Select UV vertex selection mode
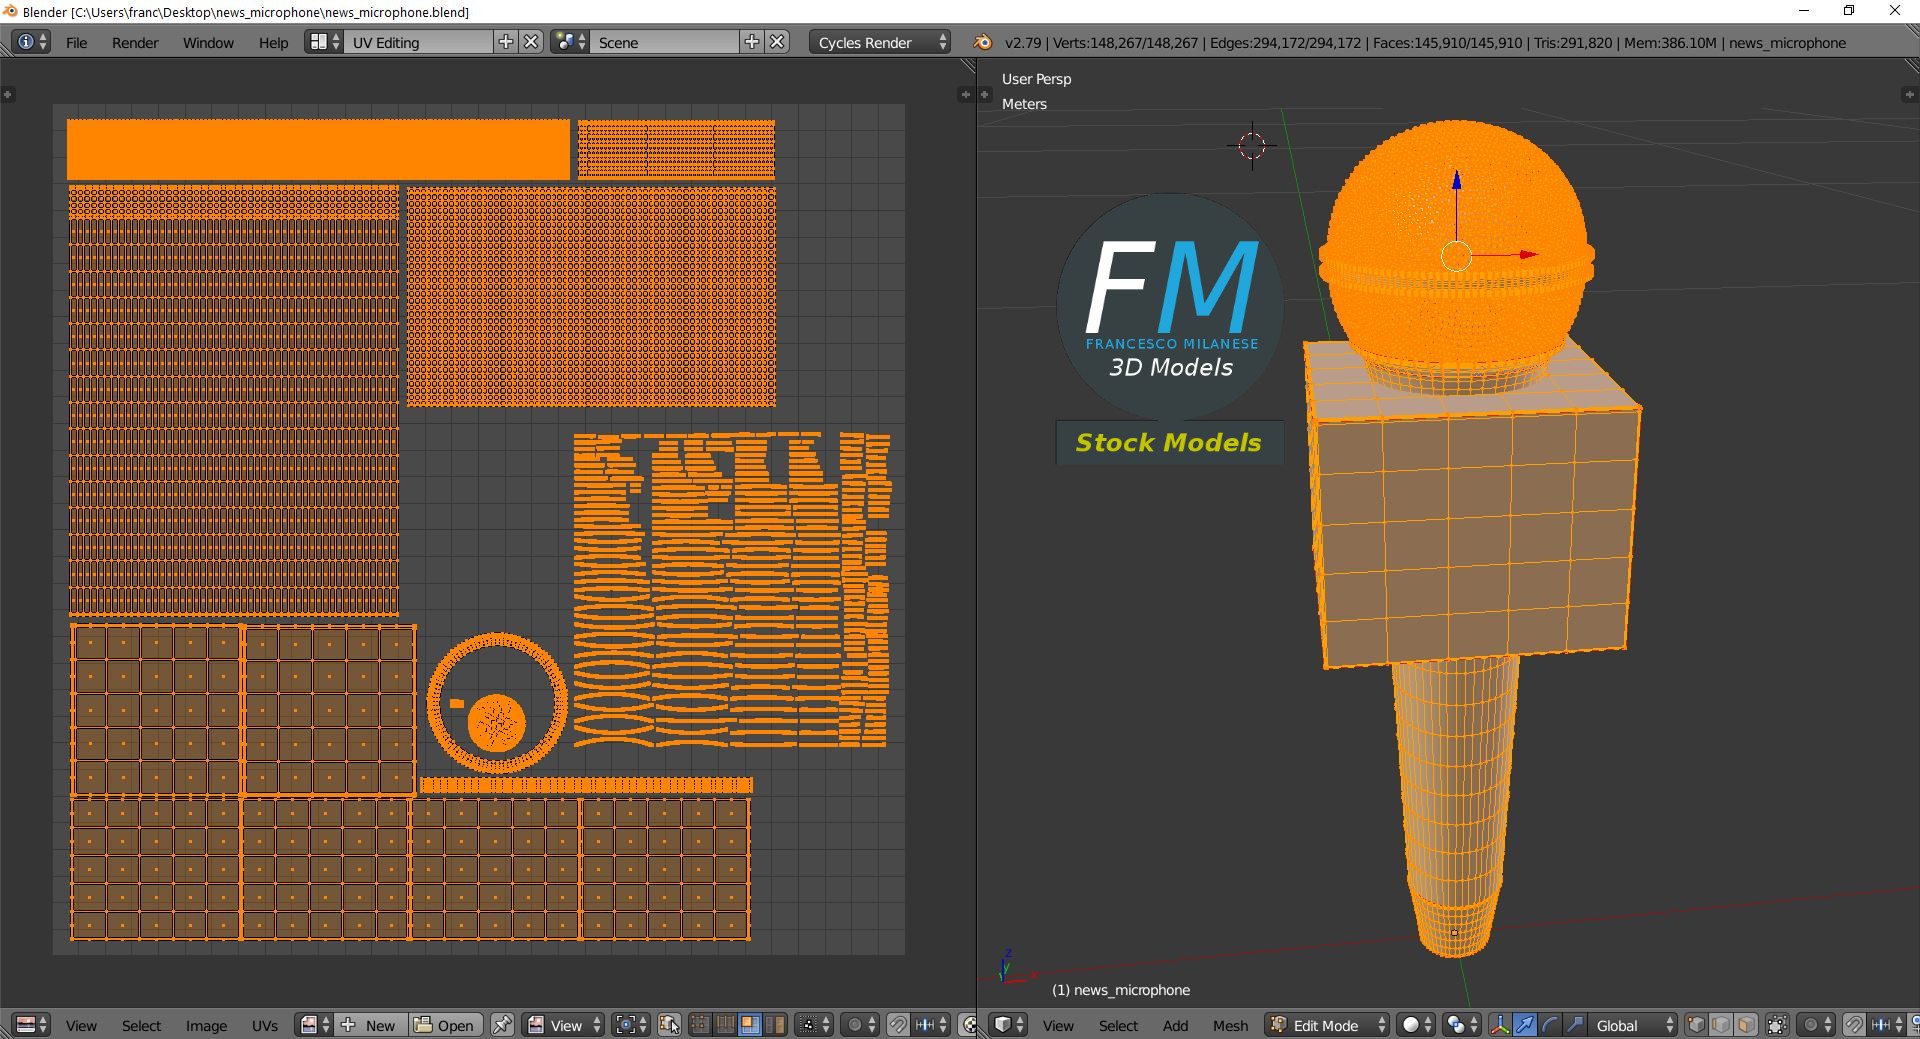Screen dimensions: 1920x1039 tap(700, 1025)
